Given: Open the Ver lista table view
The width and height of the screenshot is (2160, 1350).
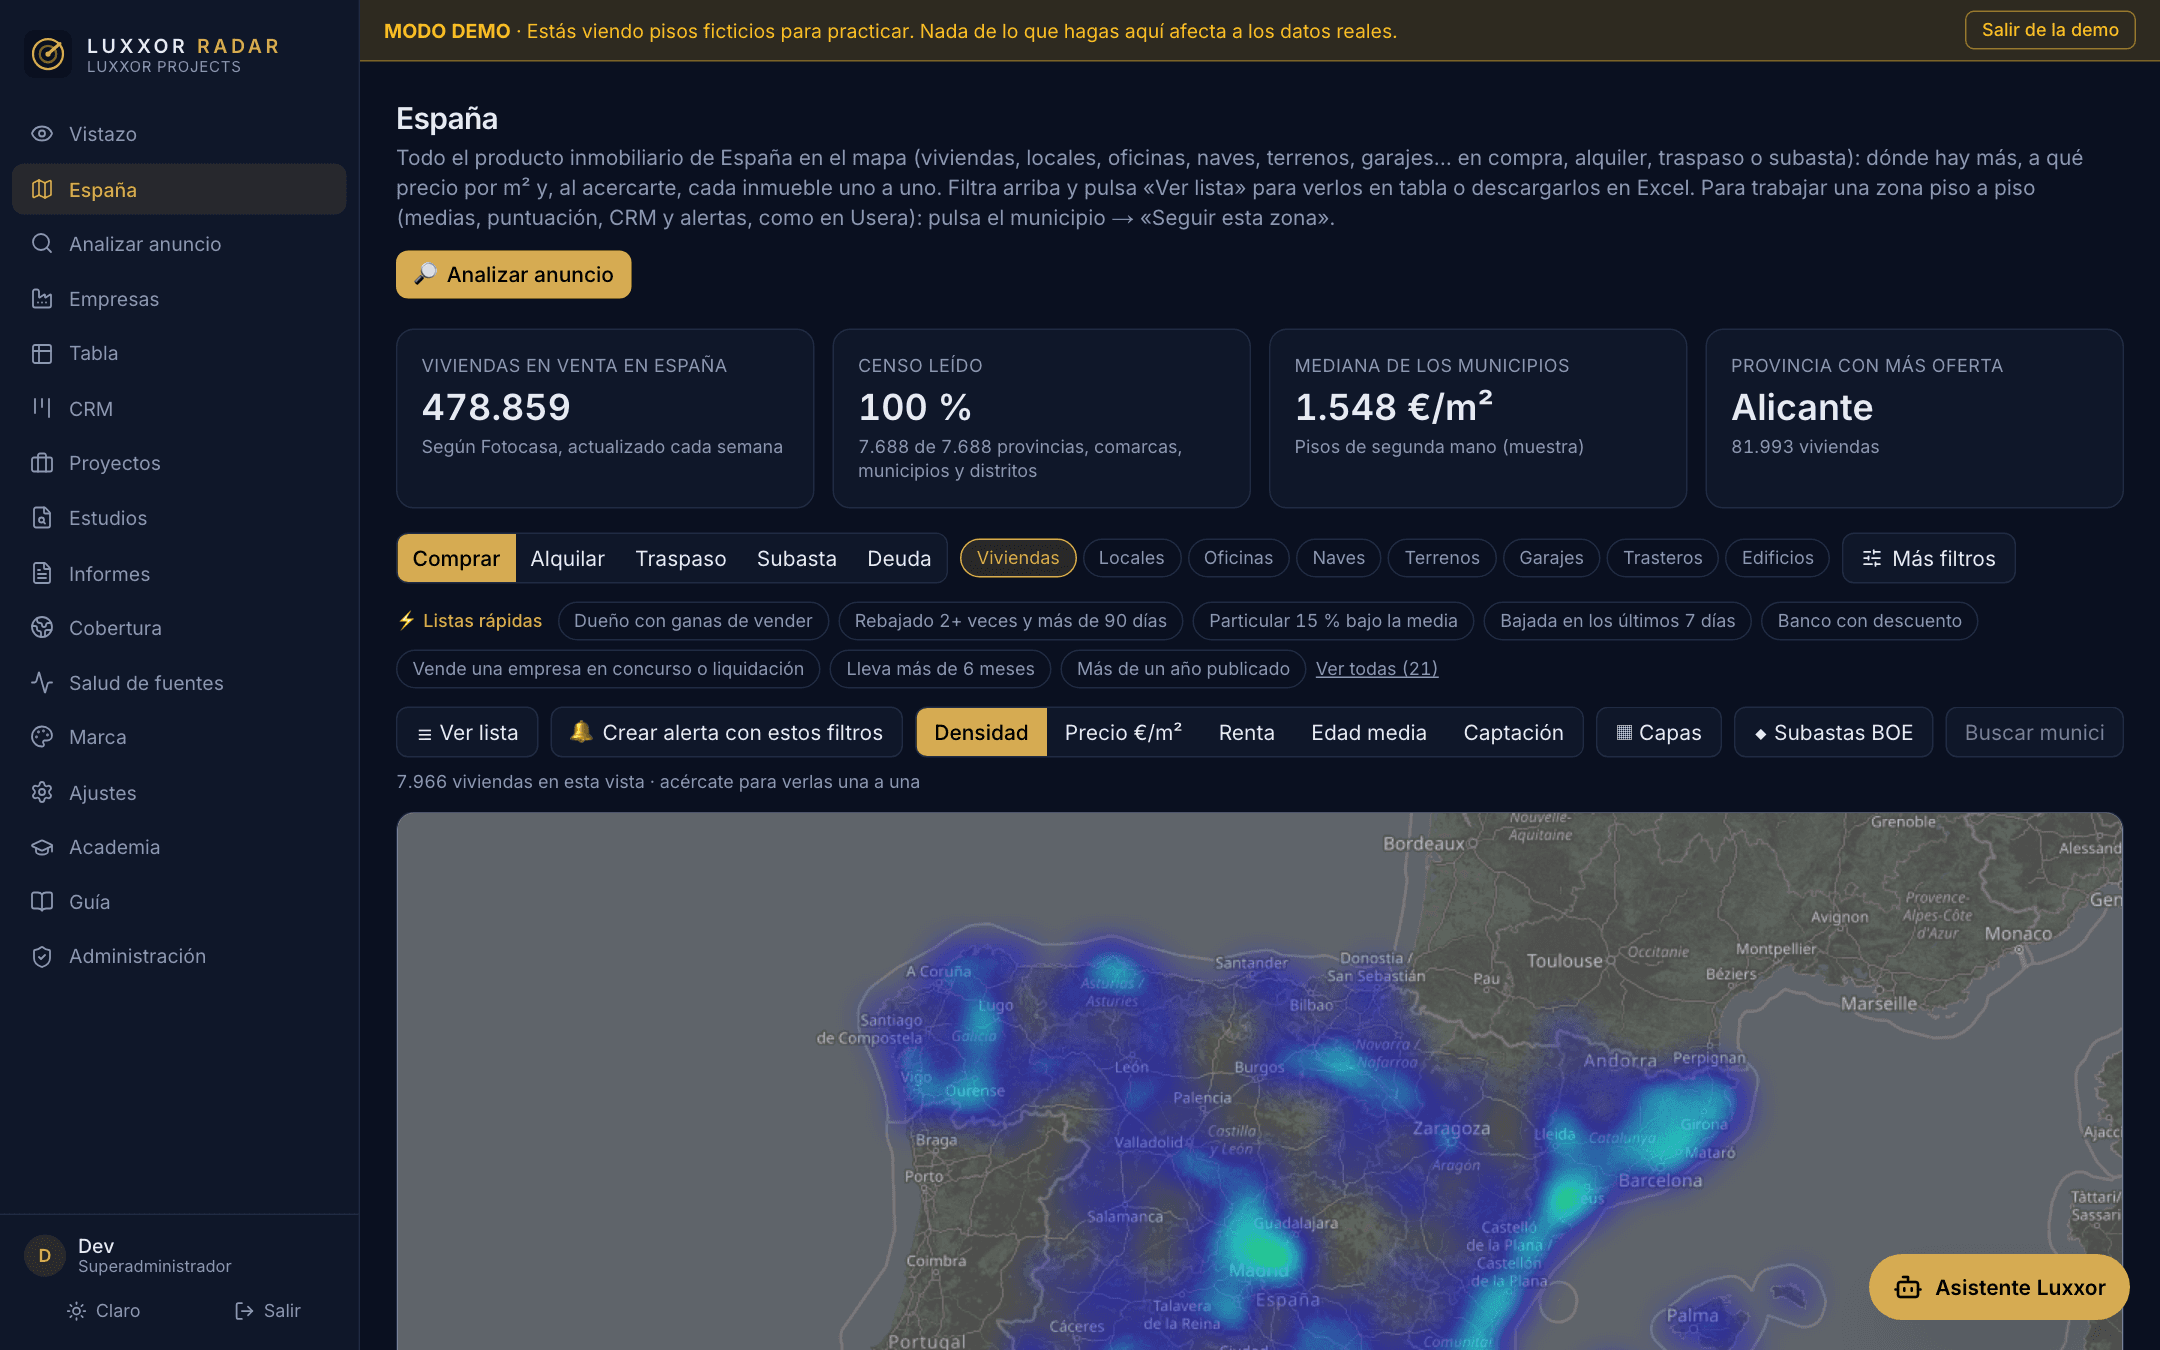Looking at the screenshot, I should (467, 733).
